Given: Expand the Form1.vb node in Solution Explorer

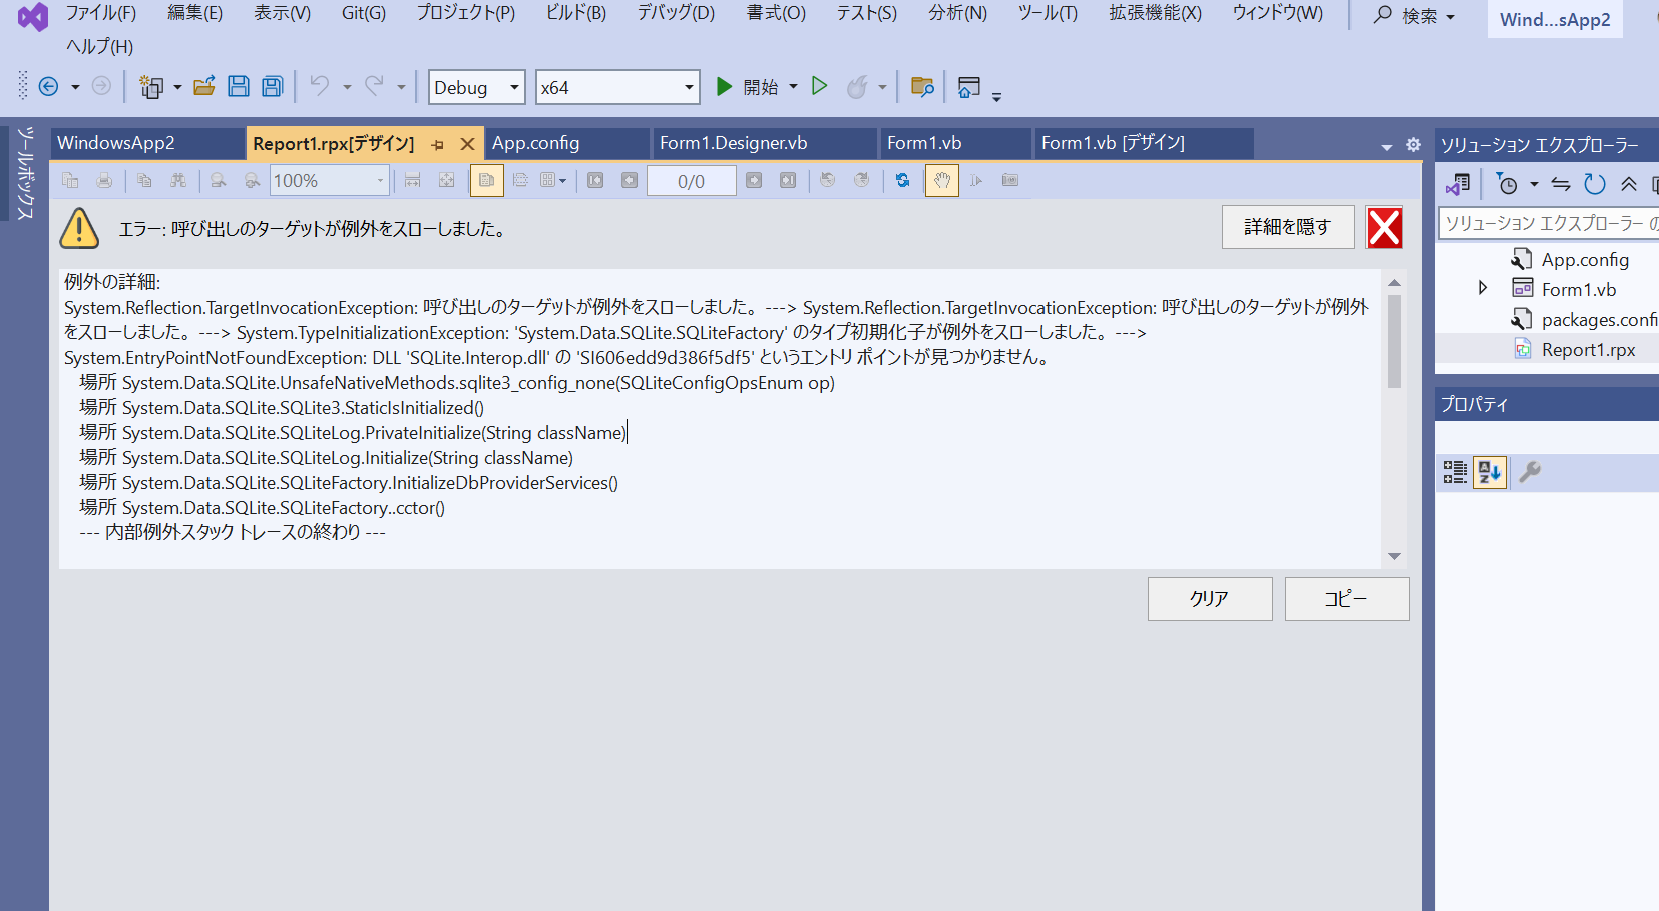Looking at the screenshot, I should coord(1483,288).
